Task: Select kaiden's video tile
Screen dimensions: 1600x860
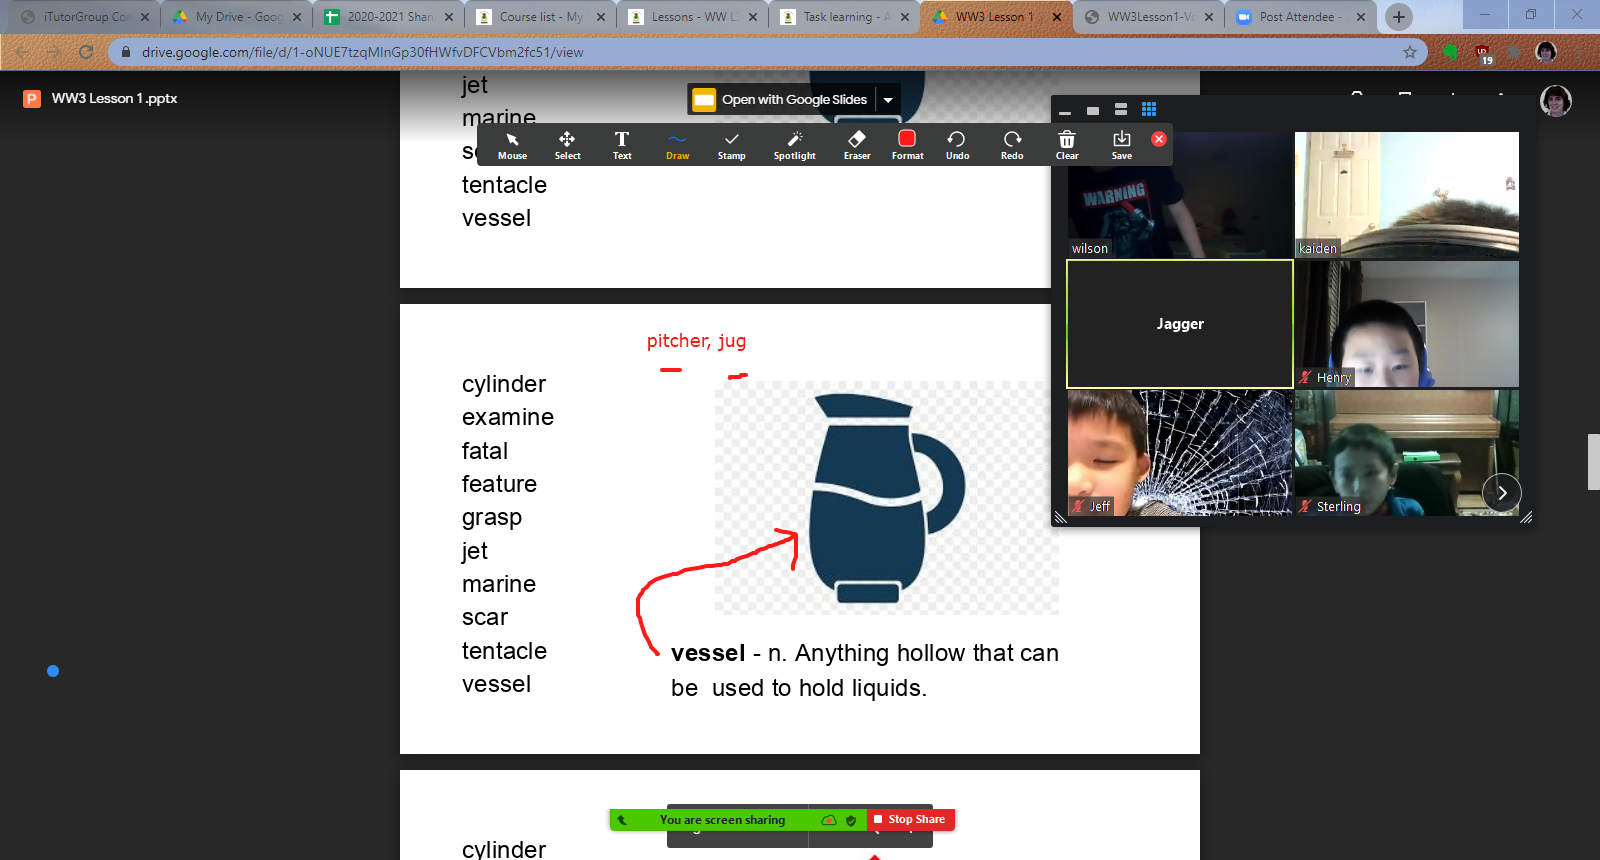Action: pos(1407,195)
